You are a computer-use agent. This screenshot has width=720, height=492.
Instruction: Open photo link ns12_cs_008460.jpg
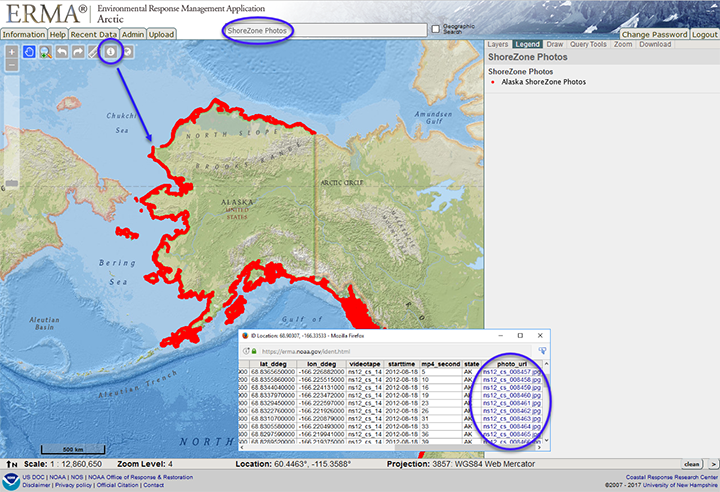point(512,395)
